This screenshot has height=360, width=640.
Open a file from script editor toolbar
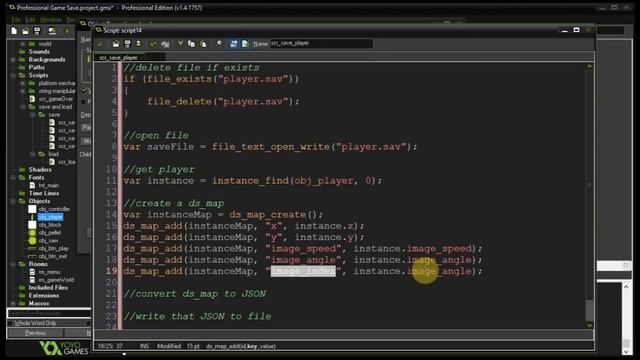(x=116, y=44)
